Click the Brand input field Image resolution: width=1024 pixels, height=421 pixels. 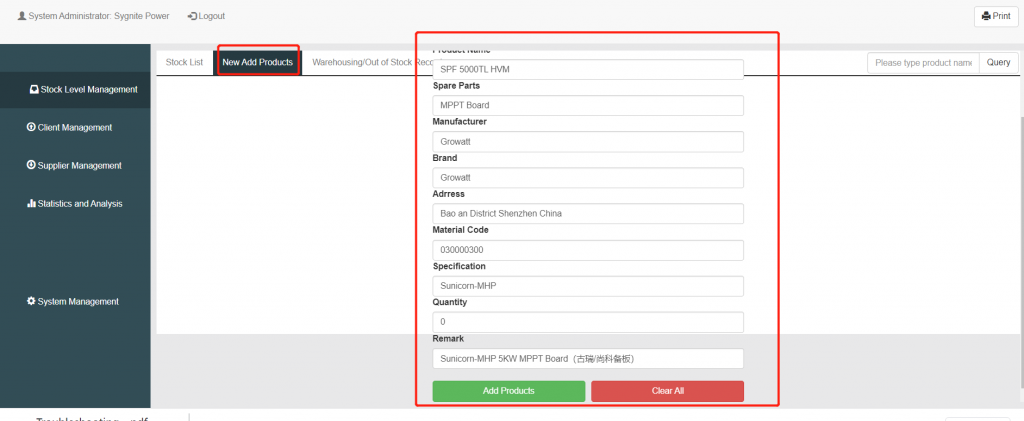click(588, 178)
